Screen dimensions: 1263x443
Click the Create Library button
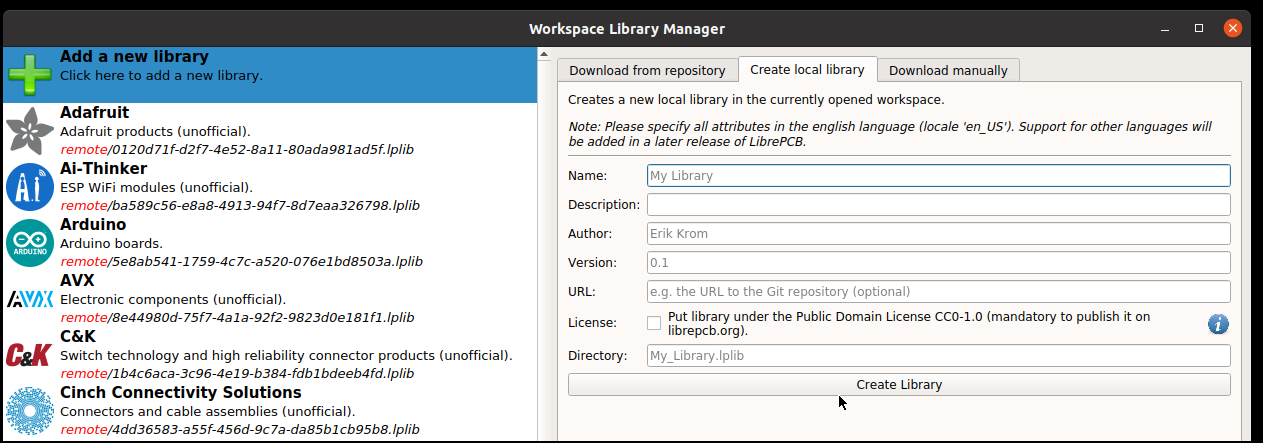click(x=899, y=385)
